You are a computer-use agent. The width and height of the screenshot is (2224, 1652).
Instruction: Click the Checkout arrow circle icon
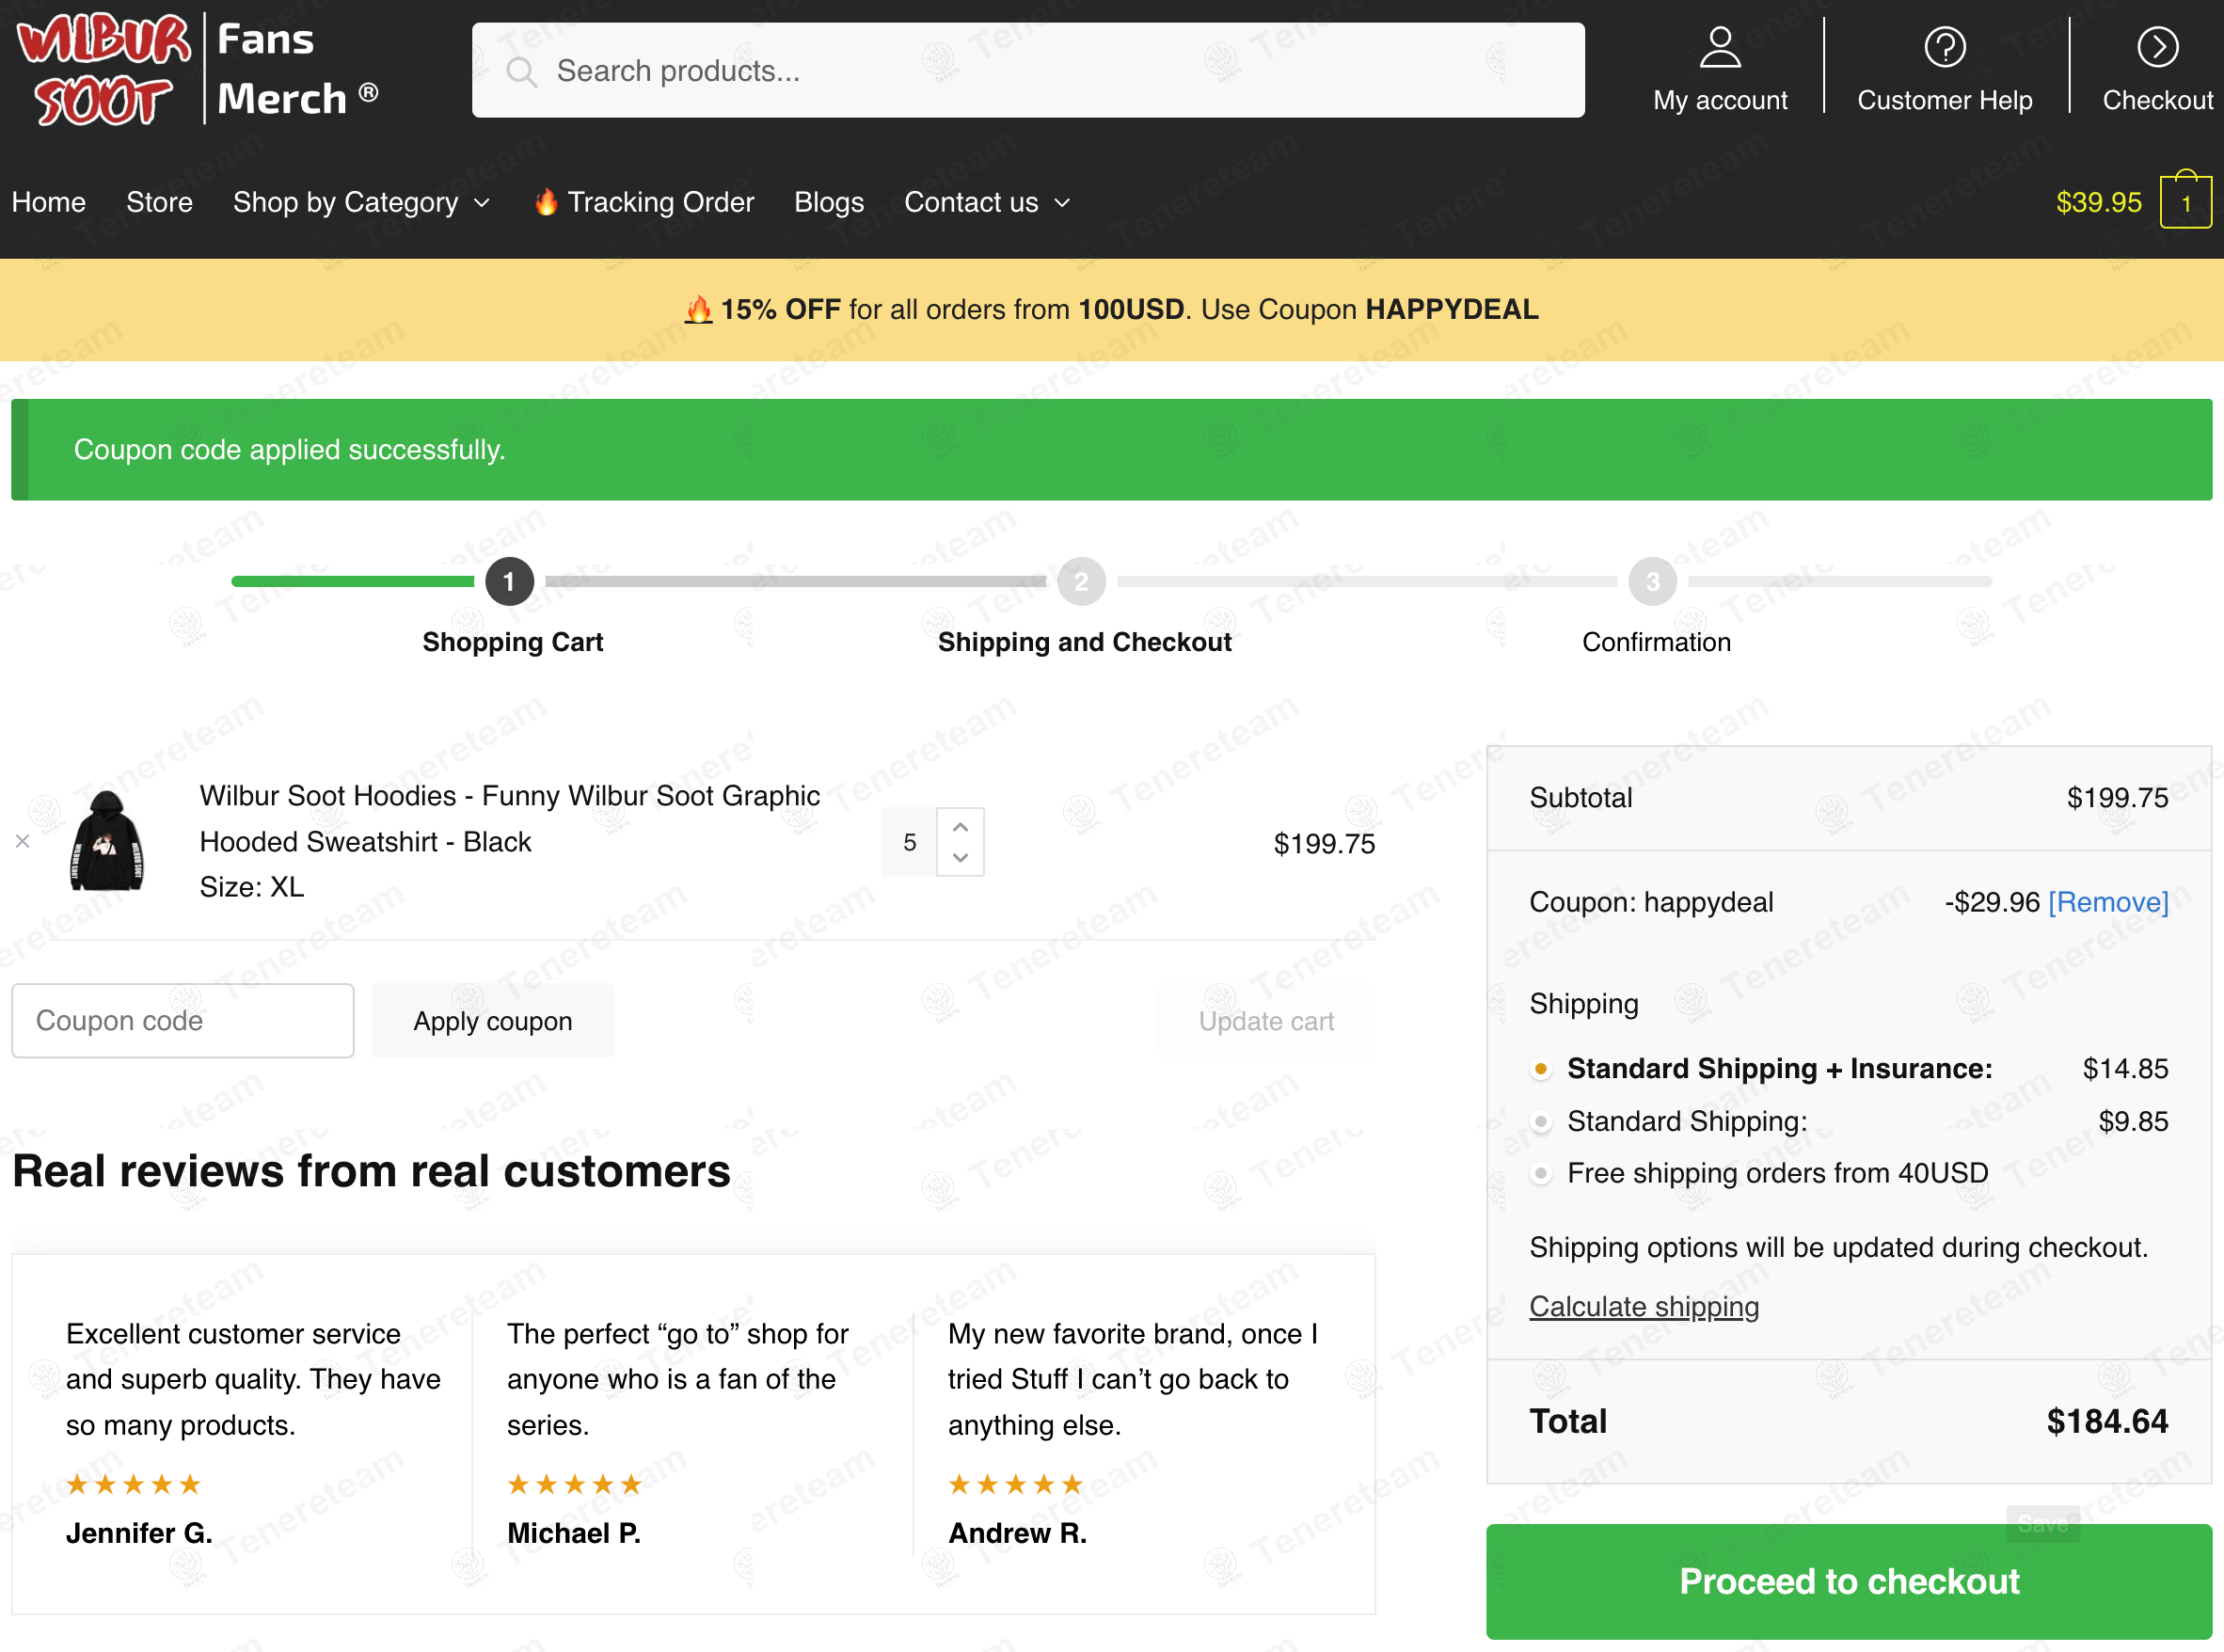tap(2157, 47)
